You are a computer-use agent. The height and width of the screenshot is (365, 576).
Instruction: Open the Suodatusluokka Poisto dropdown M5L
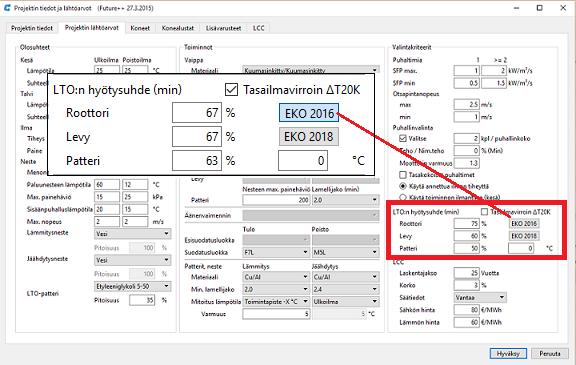click(345, 252)
